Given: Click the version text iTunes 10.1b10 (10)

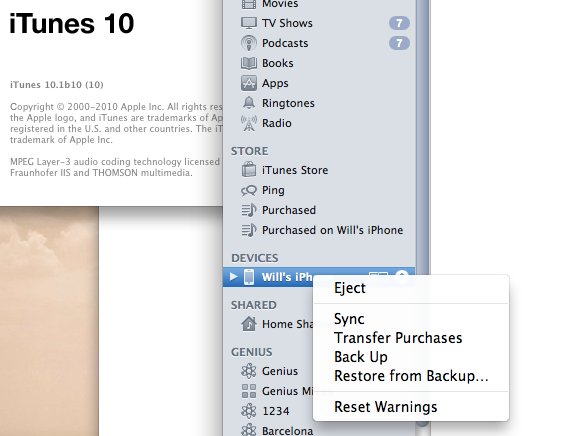Looking at the screenshot, I should [x=57, y=85].
